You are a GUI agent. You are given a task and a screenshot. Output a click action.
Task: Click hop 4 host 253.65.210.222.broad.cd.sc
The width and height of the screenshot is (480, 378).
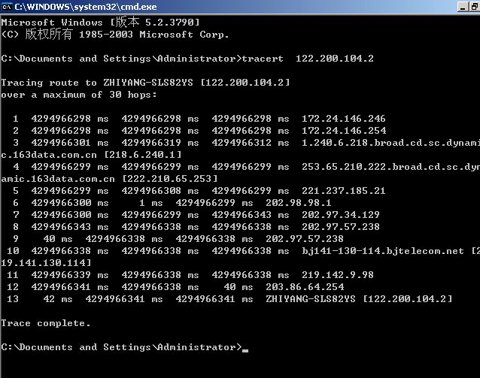coord(391,167)
